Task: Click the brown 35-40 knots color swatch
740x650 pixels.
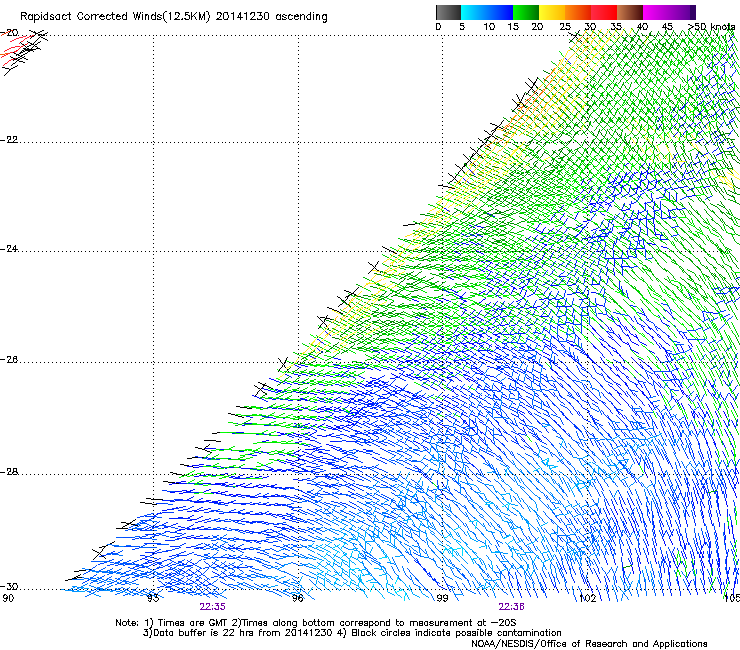Action: 630,12
